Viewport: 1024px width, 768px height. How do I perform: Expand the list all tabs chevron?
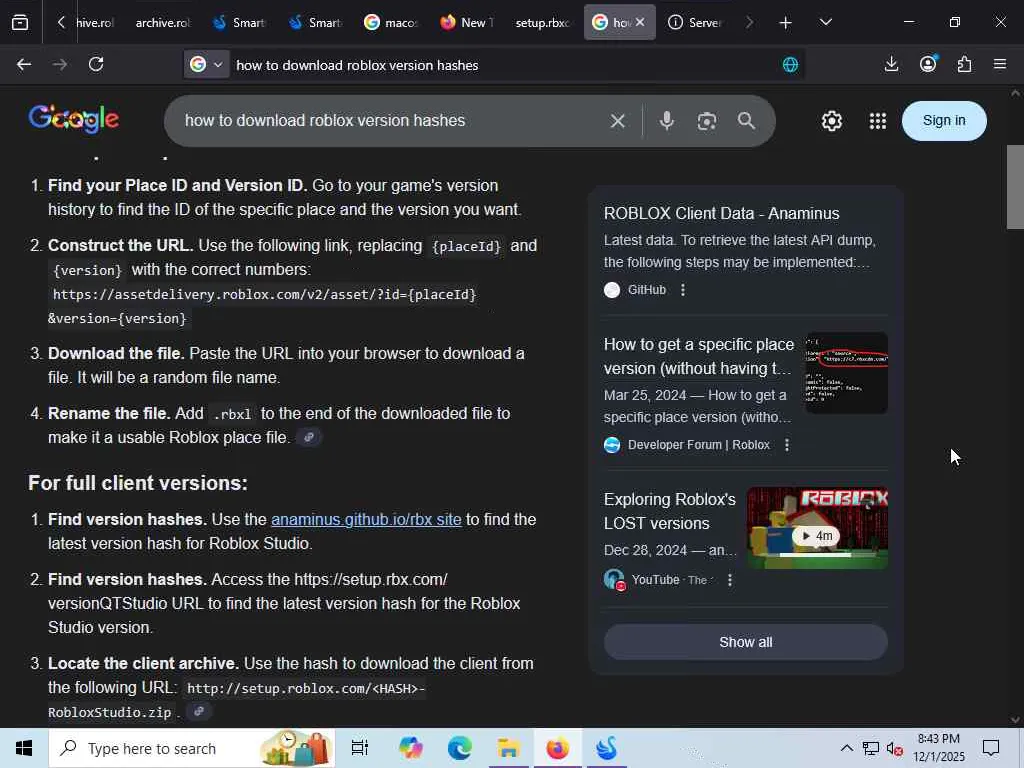pyautogui.click(x=825, y=22)
